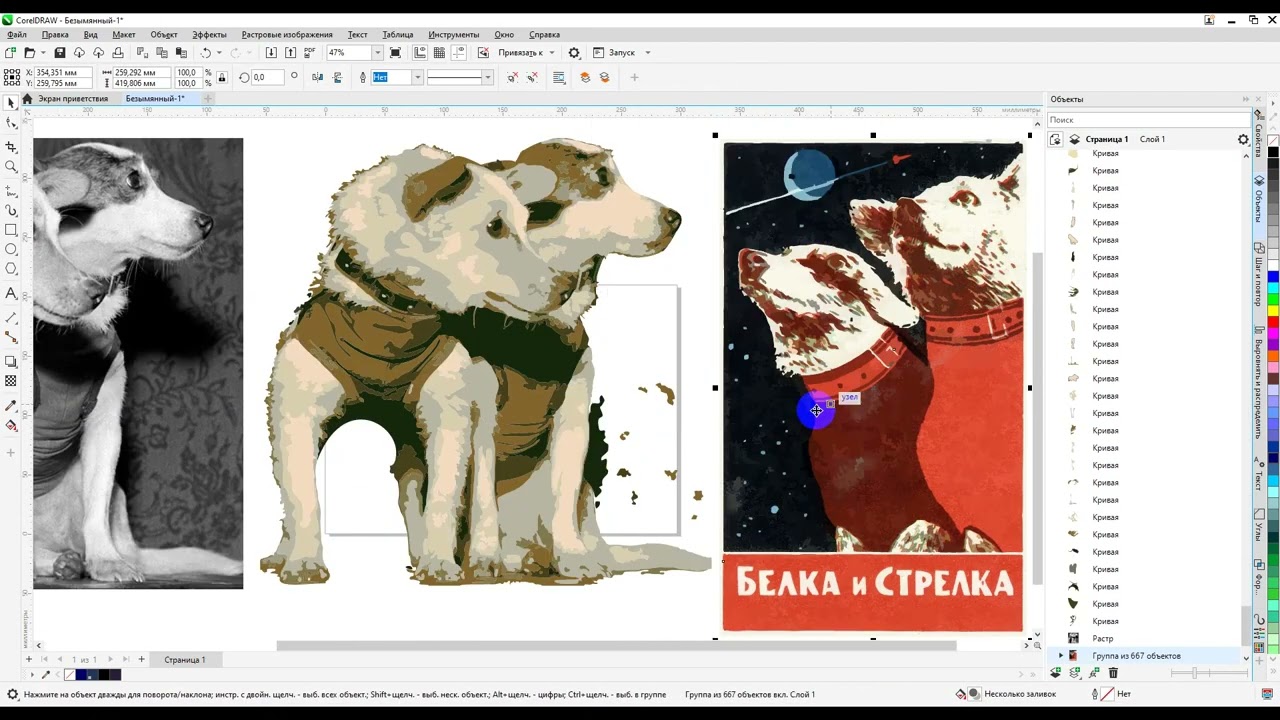The image size is (1280, 720).
Task: Click Publish to PDF icon
Action: pyautogui.click(x=310, y=53)
